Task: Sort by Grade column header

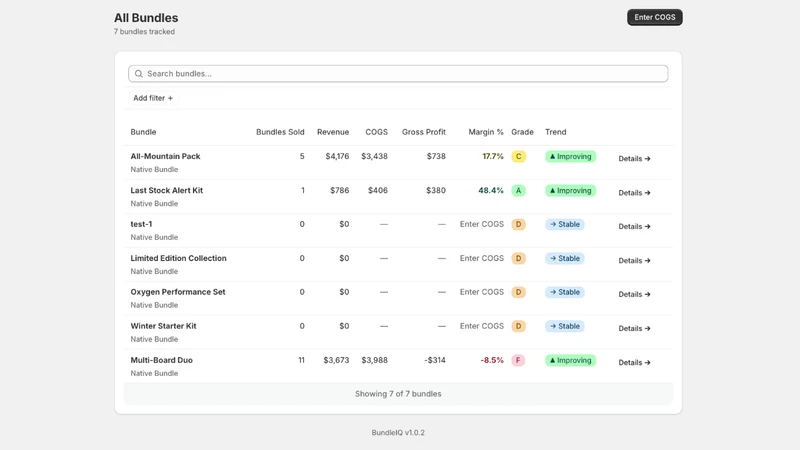Action: (x=522, y=132)
